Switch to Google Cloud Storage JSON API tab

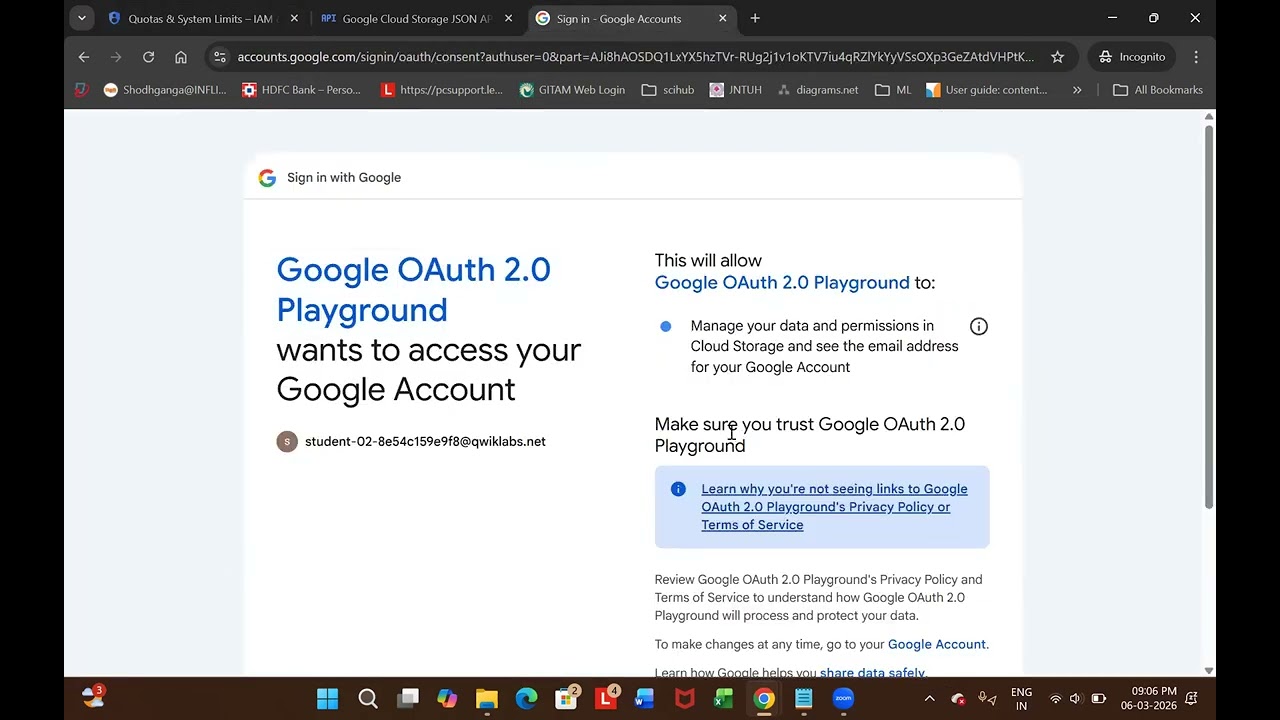(415, 18)
